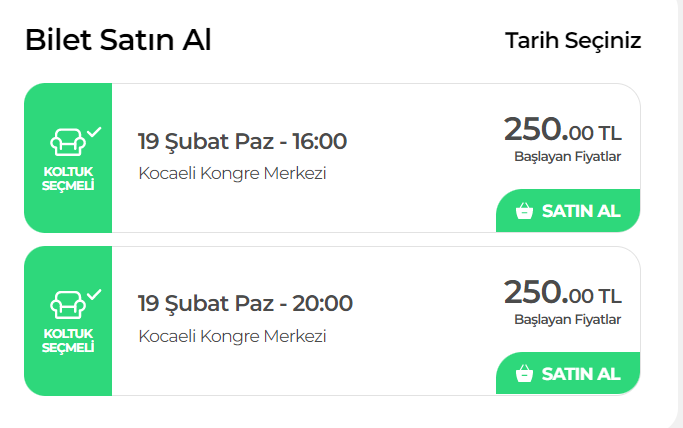Select the 19 Şubat Paz - 16:00 session title
Screen dimensions: 683x428
click(242, 141)
